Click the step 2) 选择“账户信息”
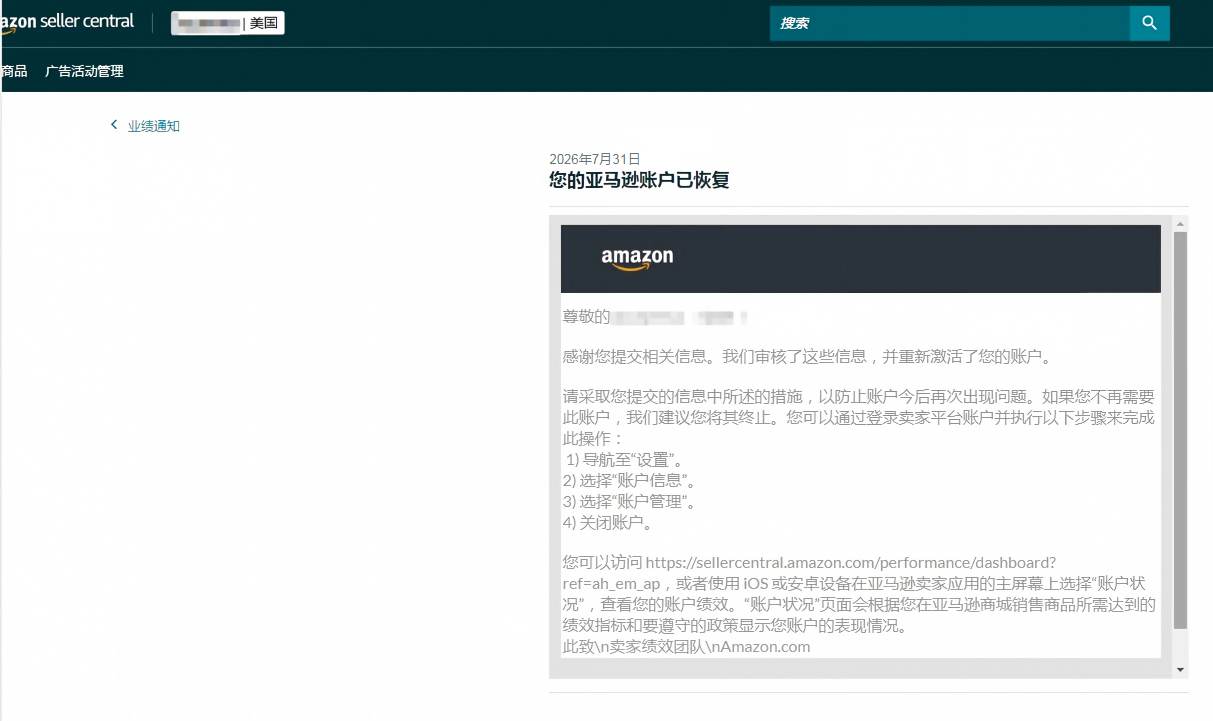 point(630,481)
